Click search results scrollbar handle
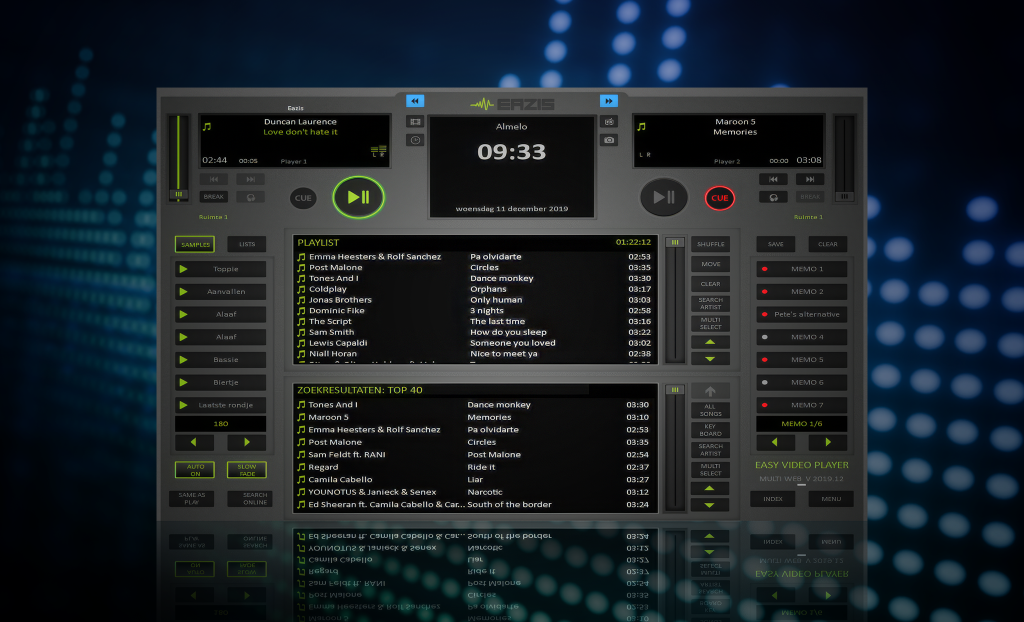The height and width of the screenshot is (622, 1024). tap(675, 390)
